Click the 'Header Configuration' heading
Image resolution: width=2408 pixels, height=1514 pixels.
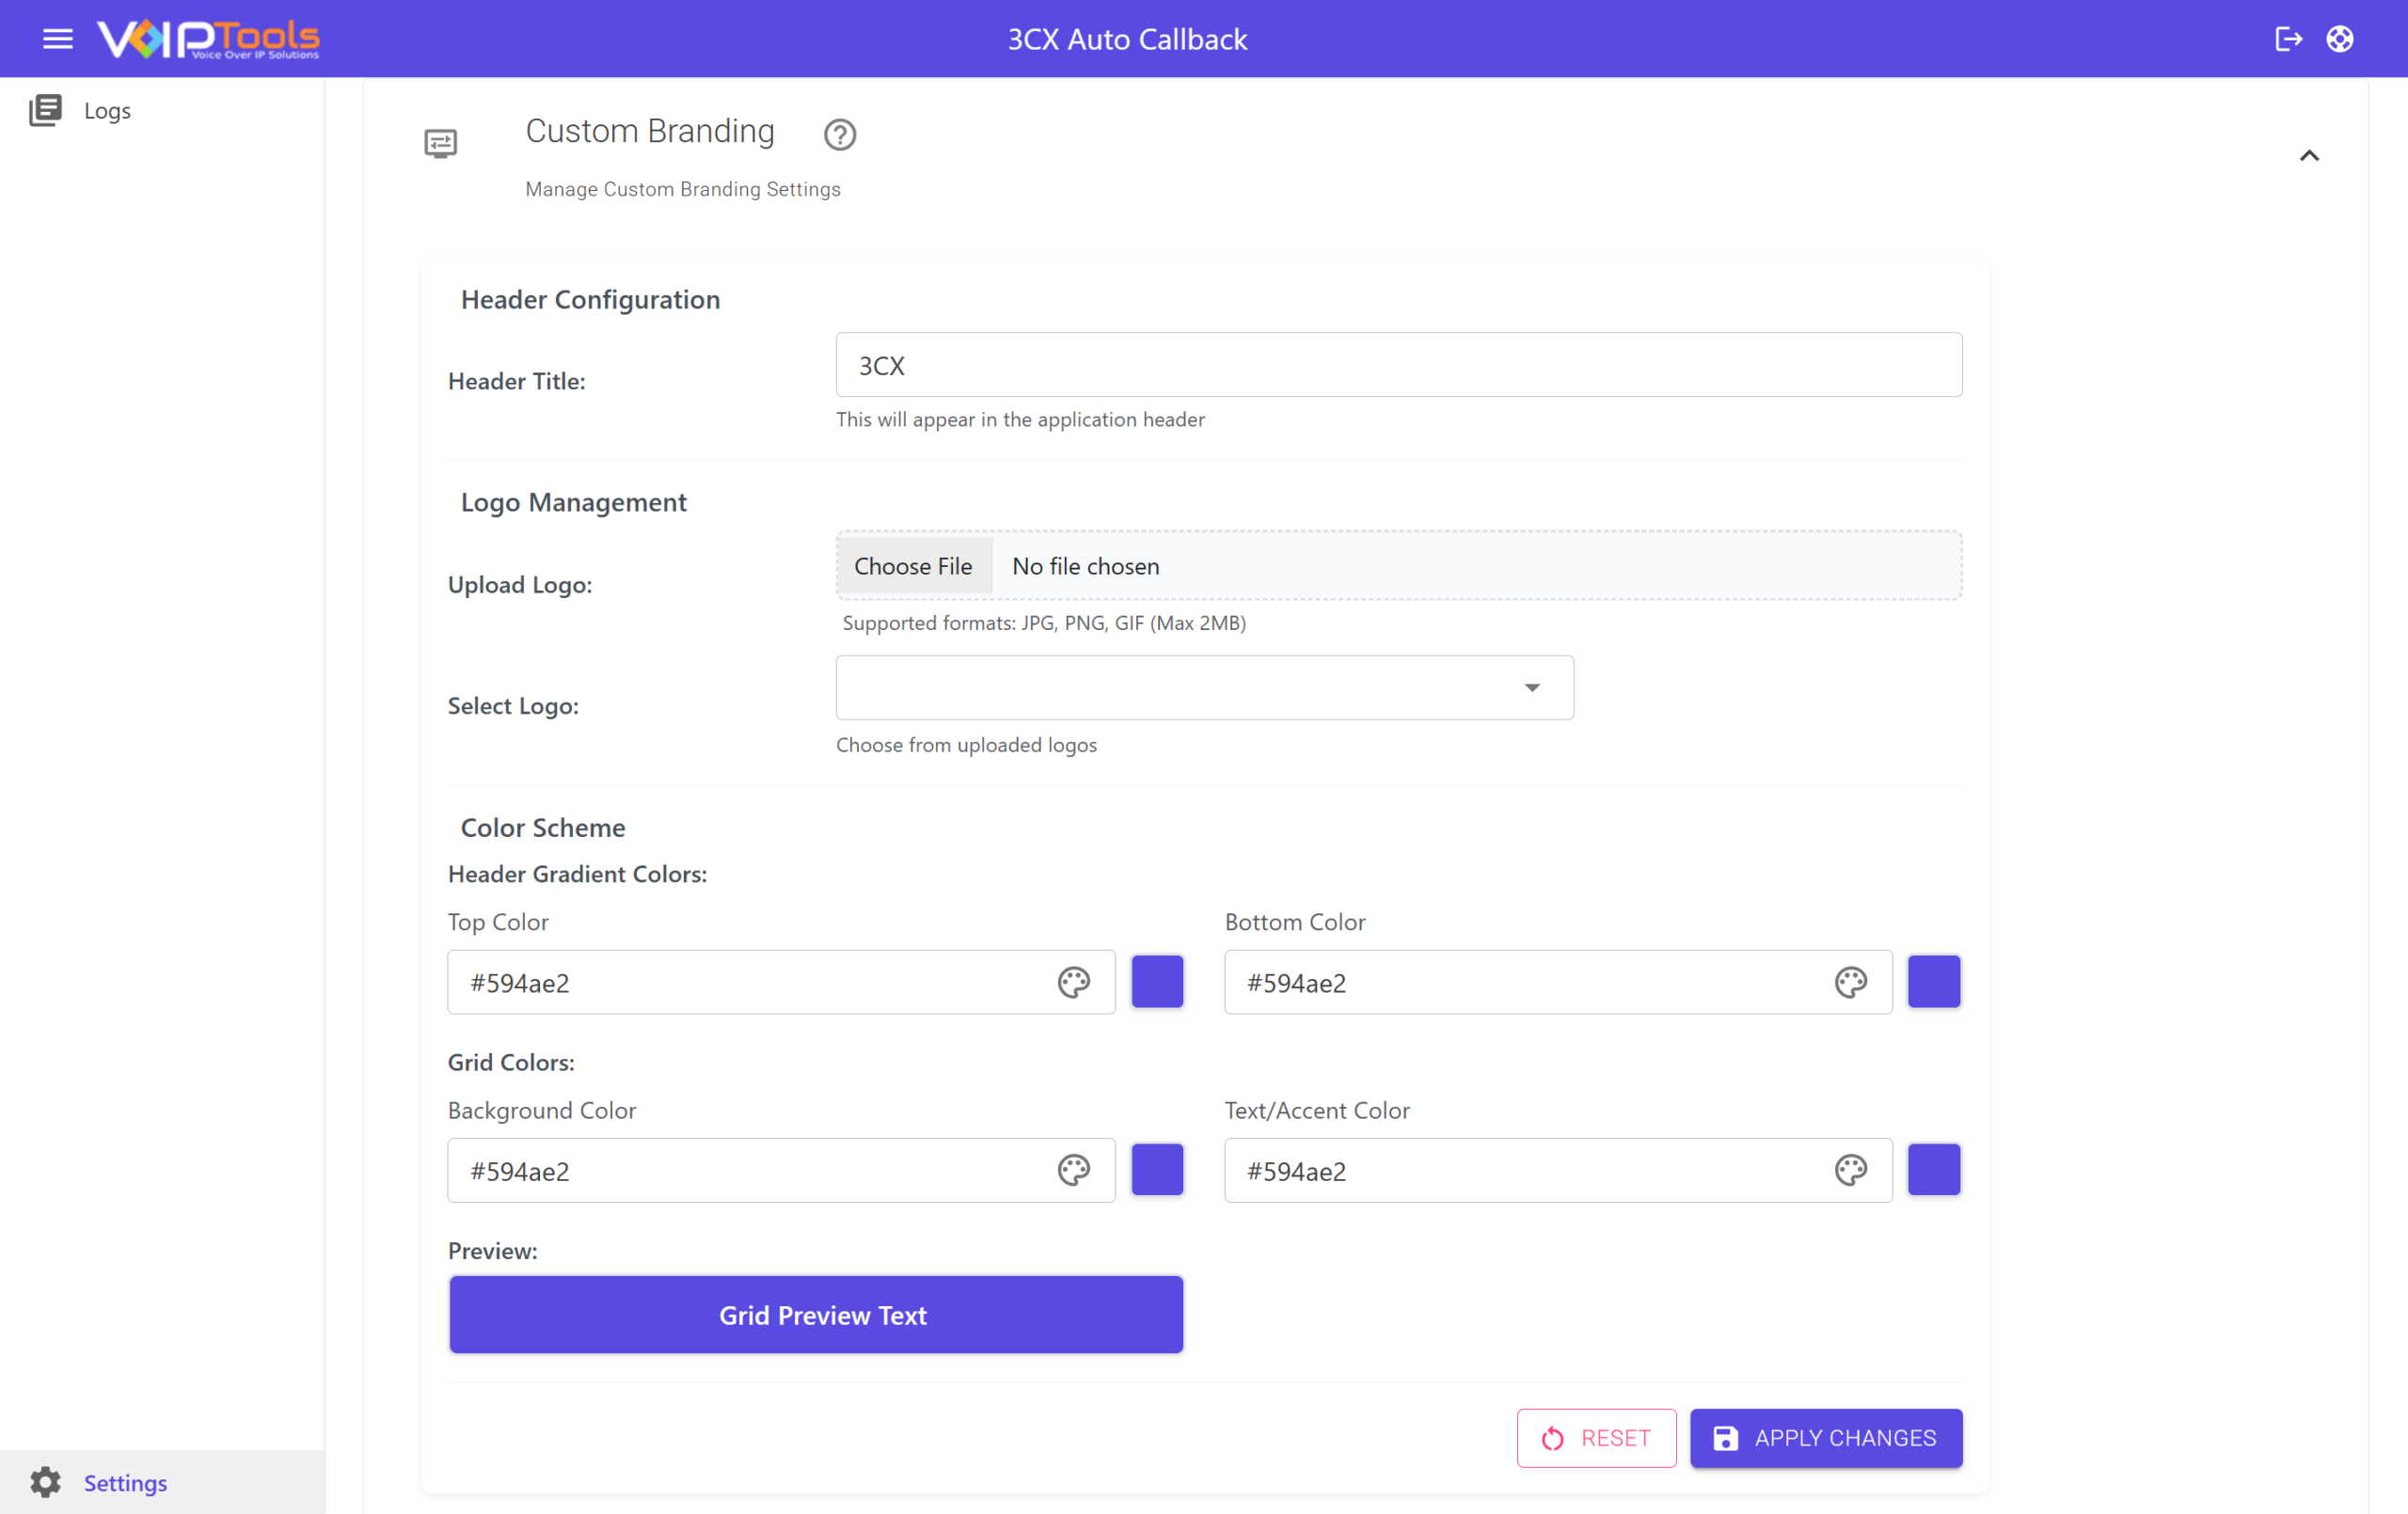point(590,299)
